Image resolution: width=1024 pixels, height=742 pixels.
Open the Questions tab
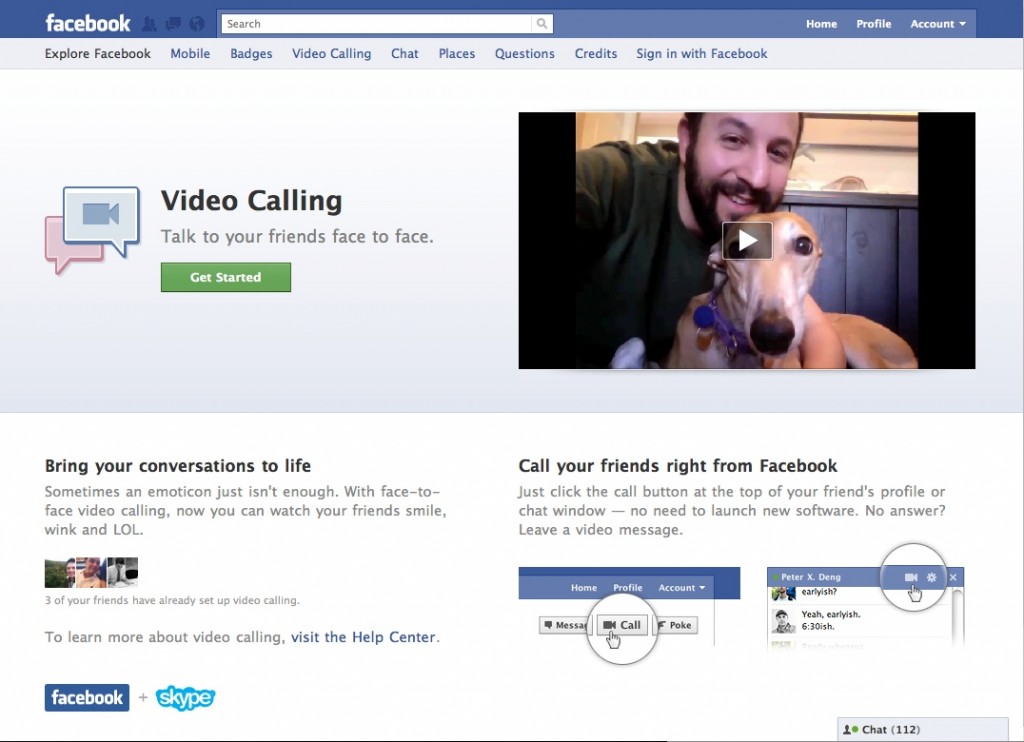pyautogui.click(x=524, y=54)
